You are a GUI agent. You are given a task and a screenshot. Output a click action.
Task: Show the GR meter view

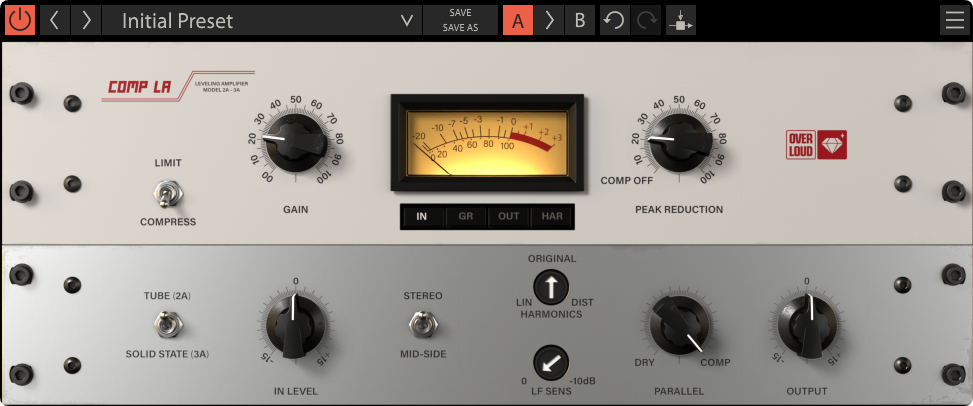pyautogui.click(x=465, y=216)
